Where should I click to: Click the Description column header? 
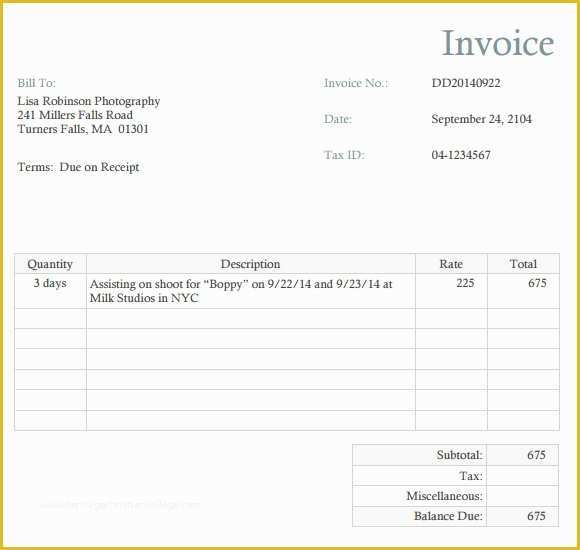click(x=250, y=264)
